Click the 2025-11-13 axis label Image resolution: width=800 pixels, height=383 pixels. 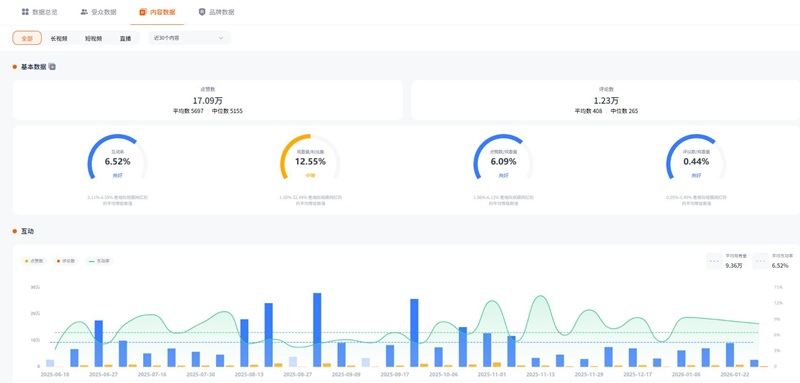pos(540,374)
